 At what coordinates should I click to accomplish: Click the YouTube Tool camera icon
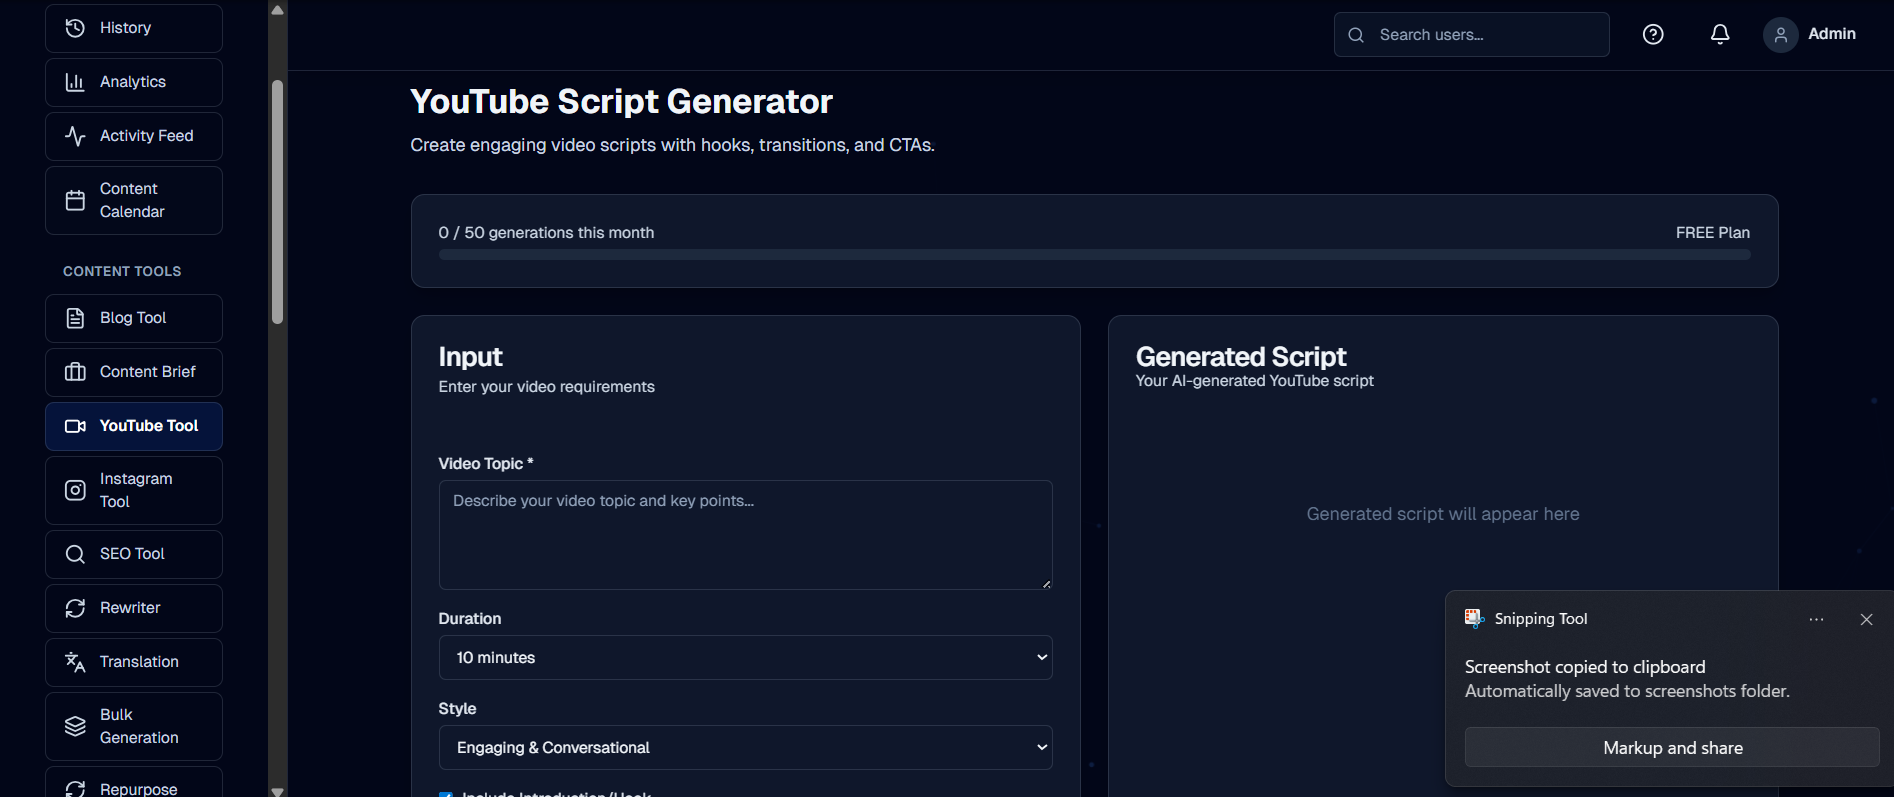(x=75, y=426)
